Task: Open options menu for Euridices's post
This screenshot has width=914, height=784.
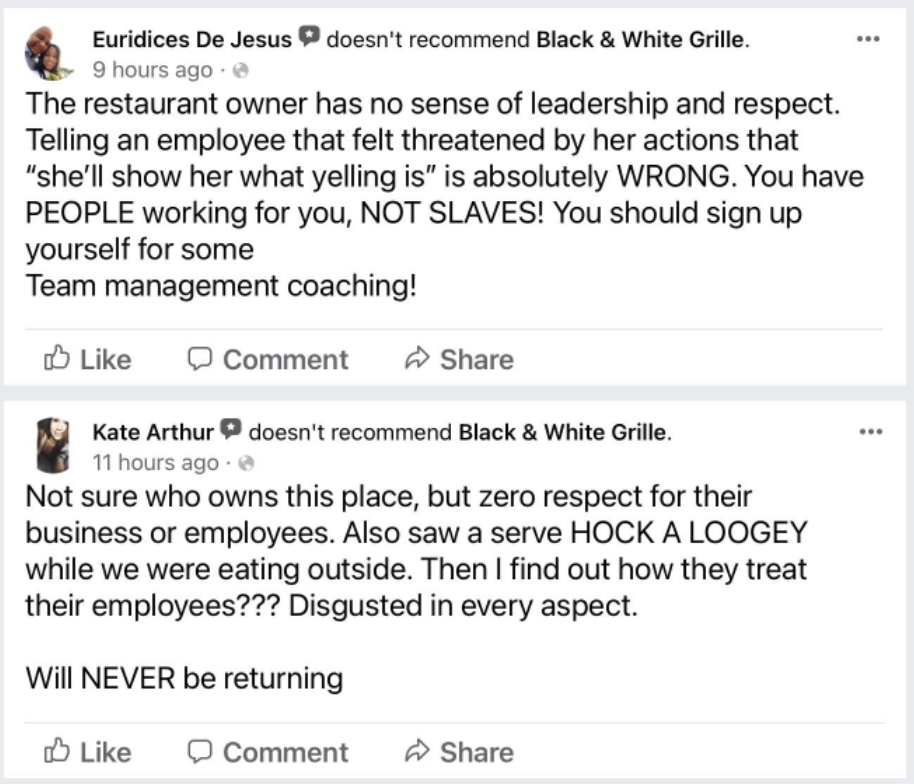Action: (869, 39)
